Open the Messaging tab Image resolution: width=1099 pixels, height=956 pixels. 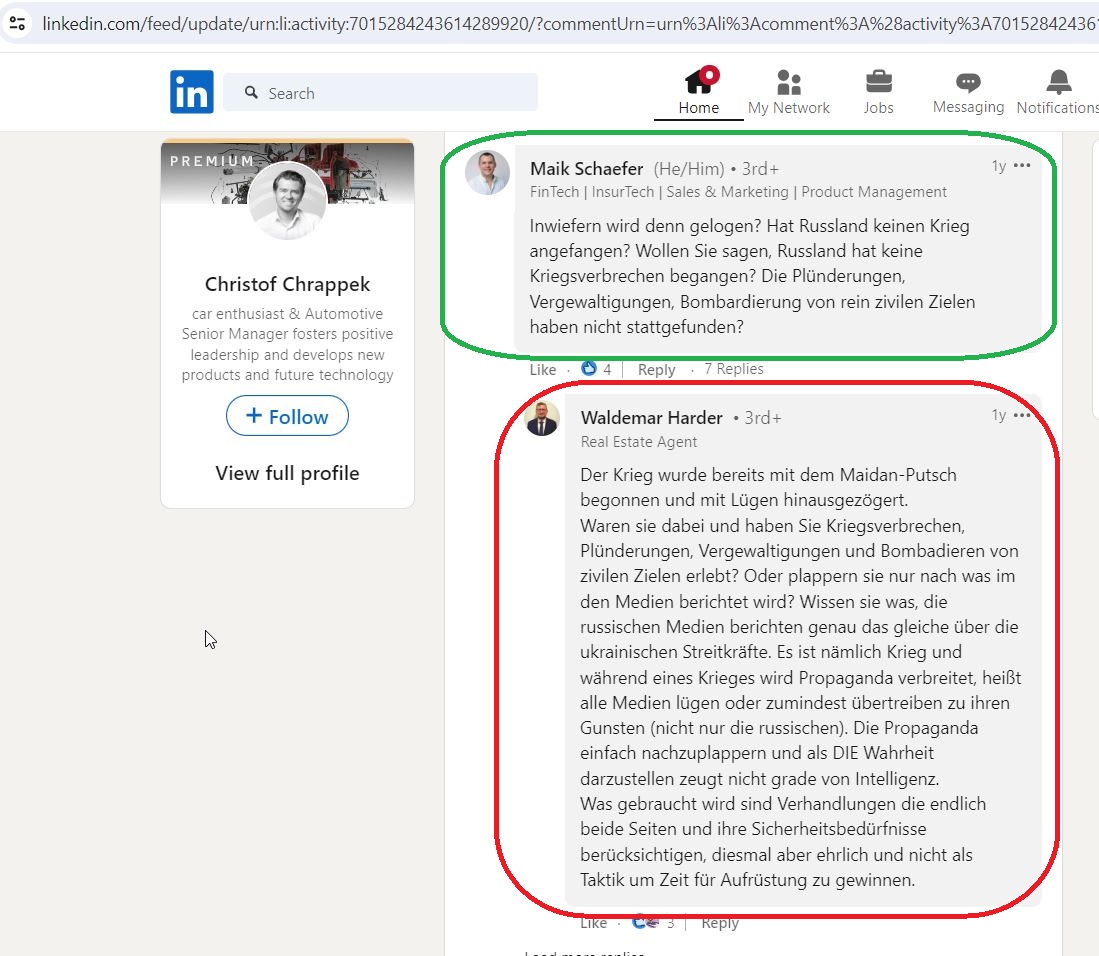[968, 91]
